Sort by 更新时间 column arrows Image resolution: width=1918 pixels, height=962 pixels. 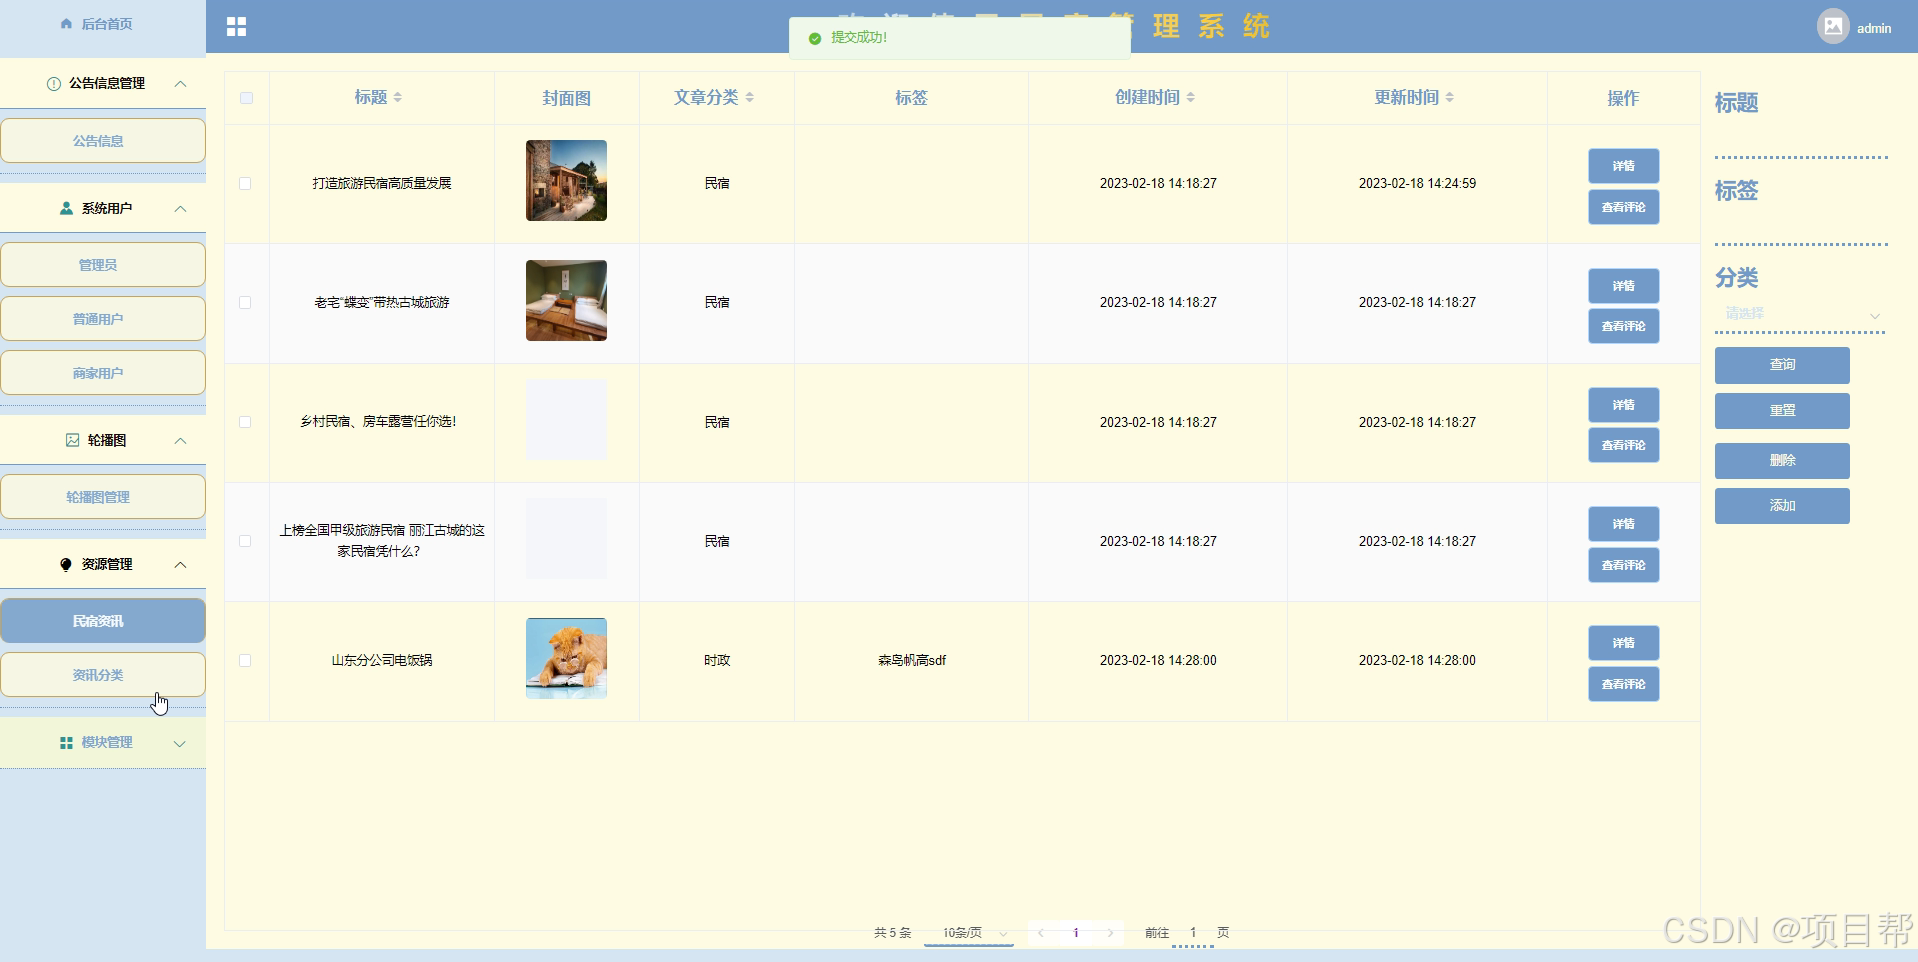coord(1449,97)
